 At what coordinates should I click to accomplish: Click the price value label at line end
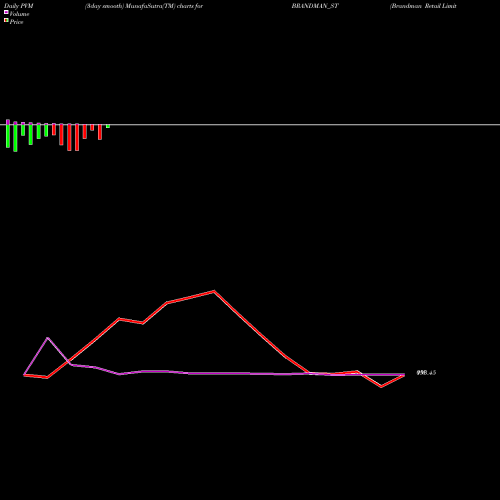click(426, 373)
